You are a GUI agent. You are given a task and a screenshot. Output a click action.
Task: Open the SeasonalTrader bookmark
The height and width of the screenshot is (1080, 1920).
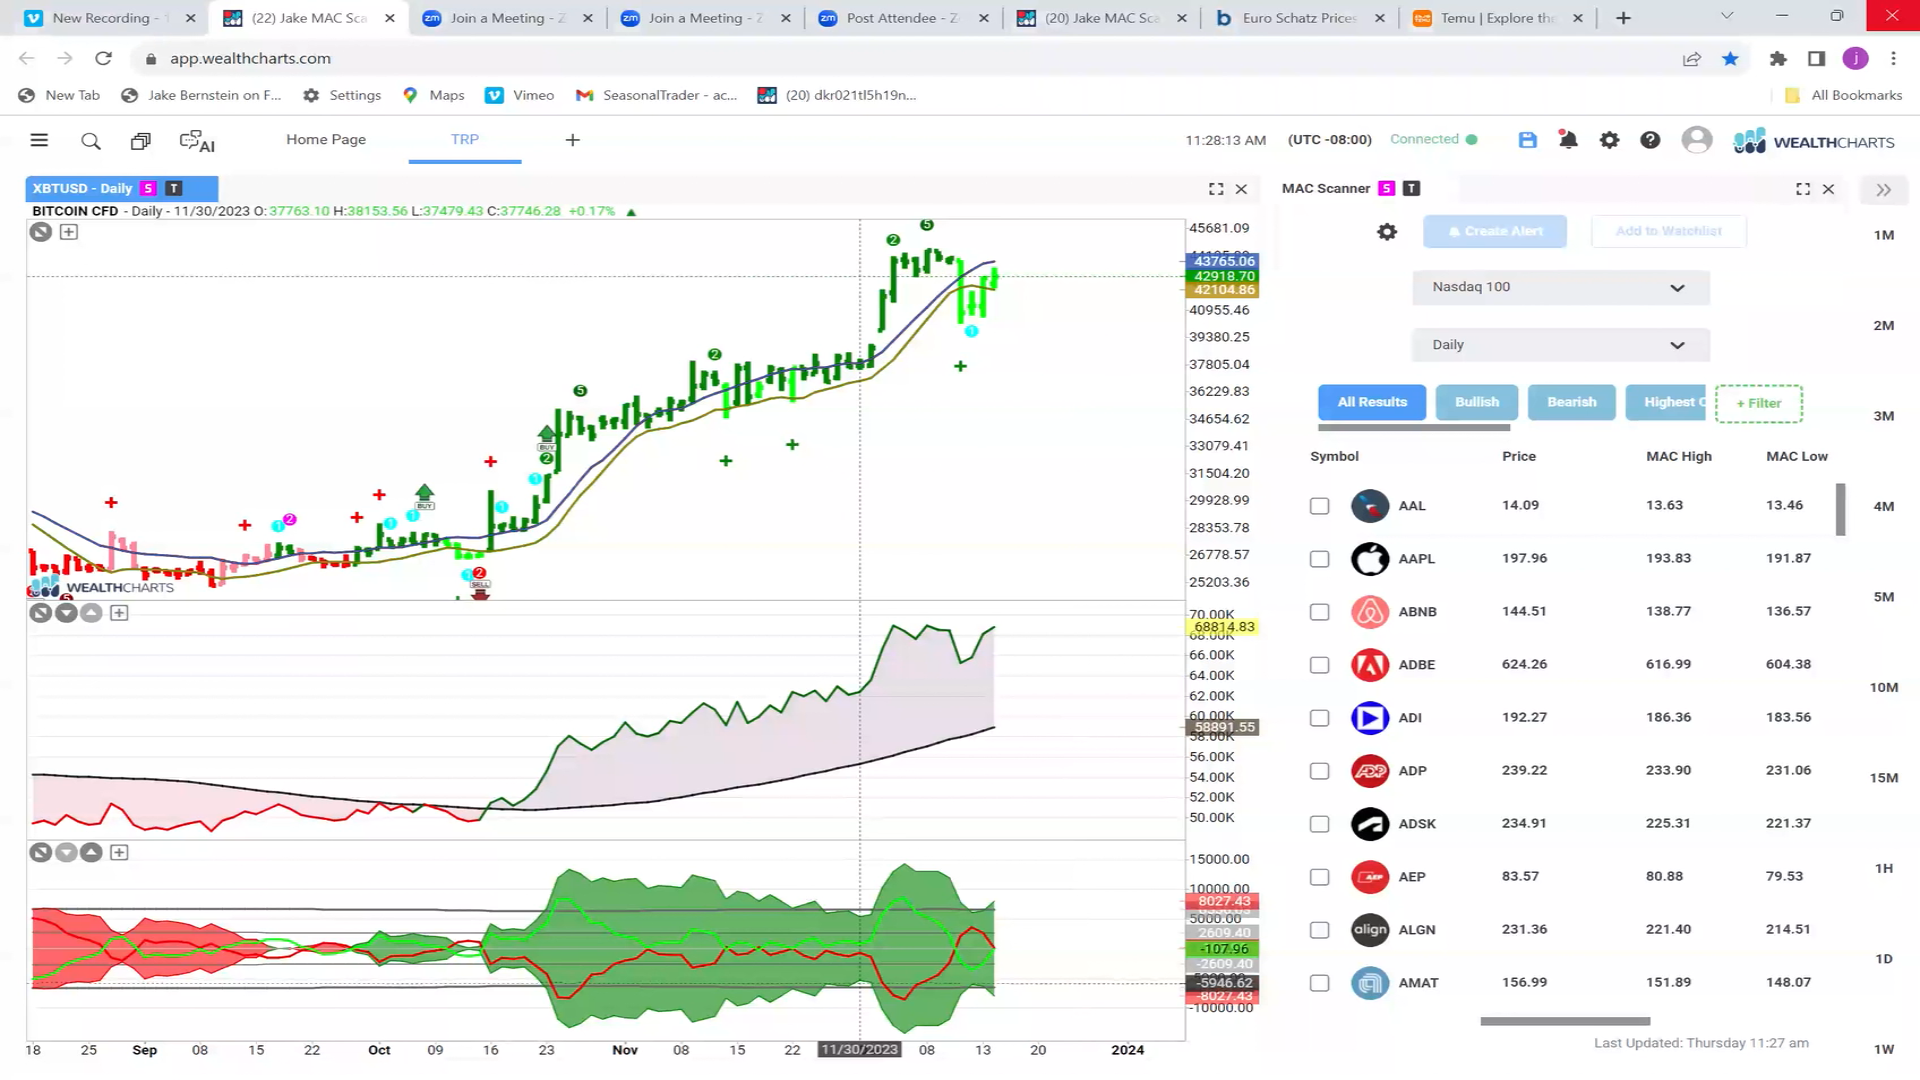(656, 96)
